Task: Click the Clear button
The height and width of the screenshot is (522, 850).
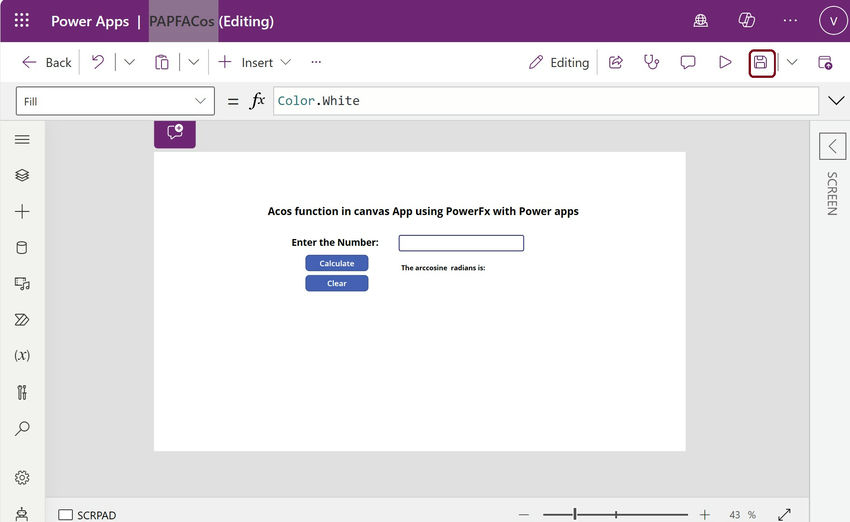Action: tap(337, 283)
